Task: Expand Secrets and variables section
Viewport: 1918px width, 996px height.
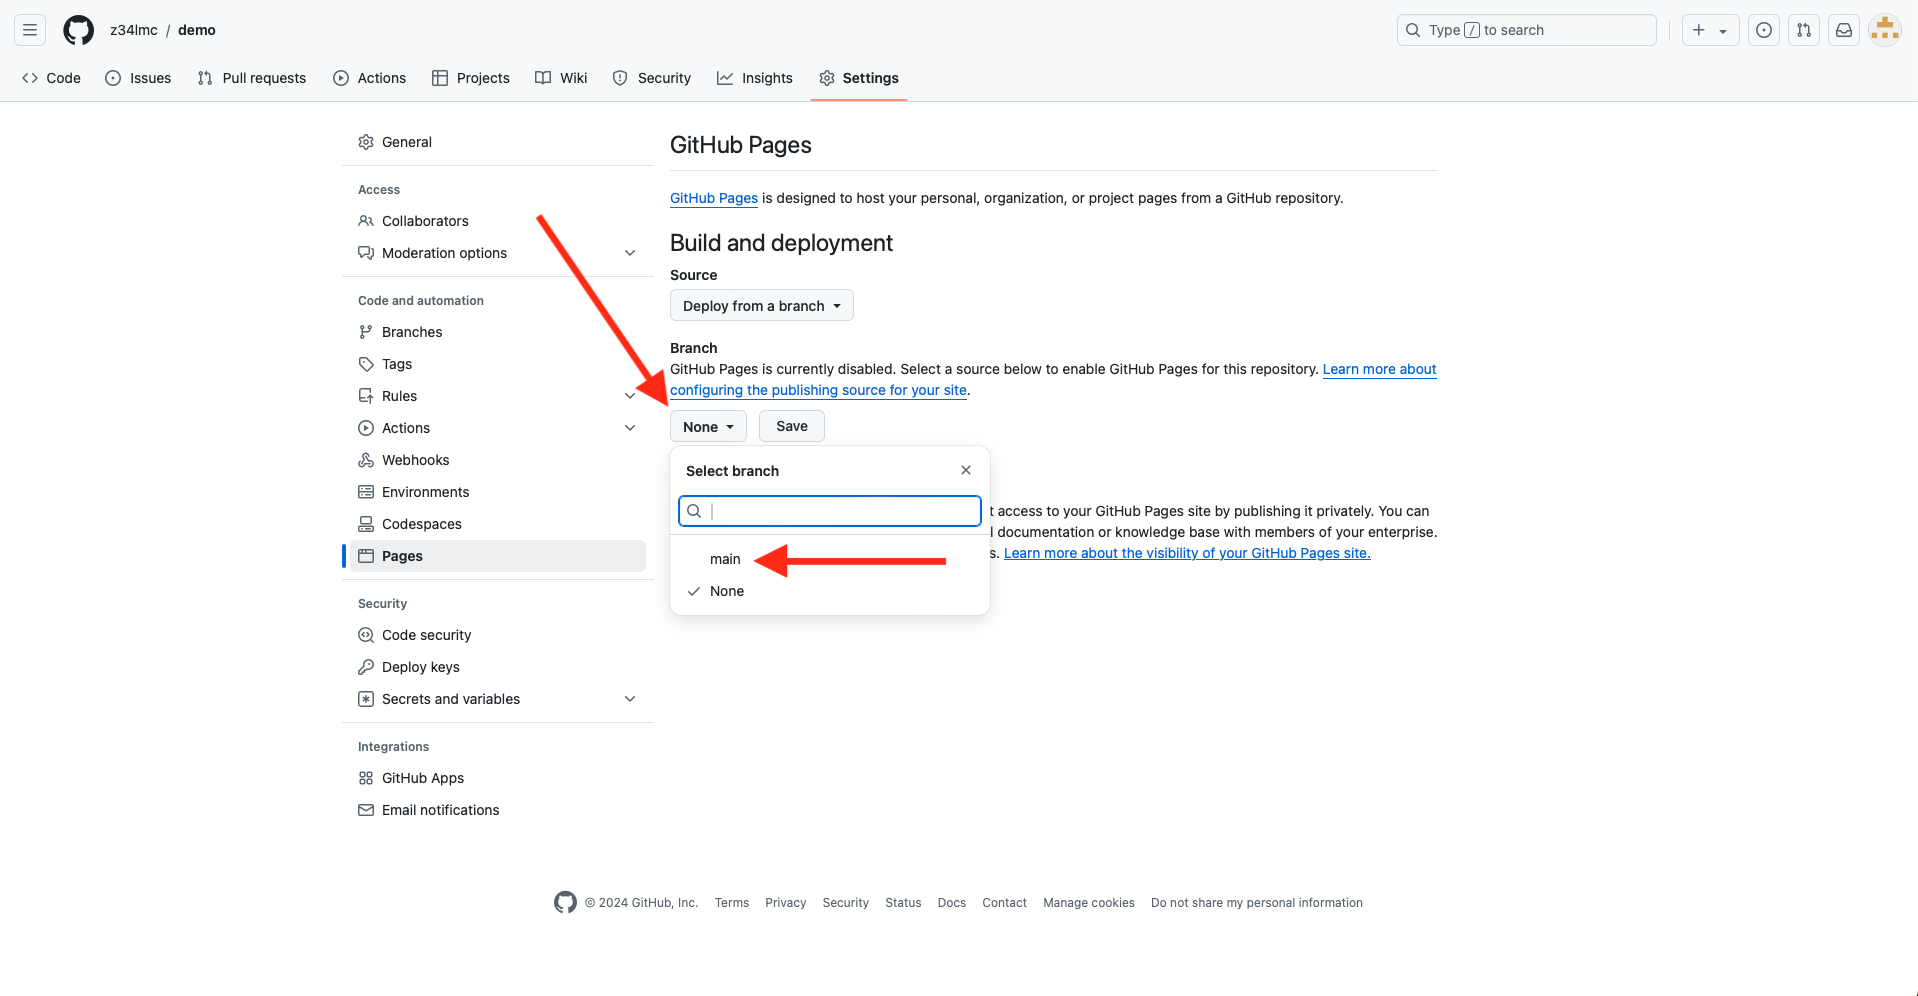Action: tap(629, 699)
